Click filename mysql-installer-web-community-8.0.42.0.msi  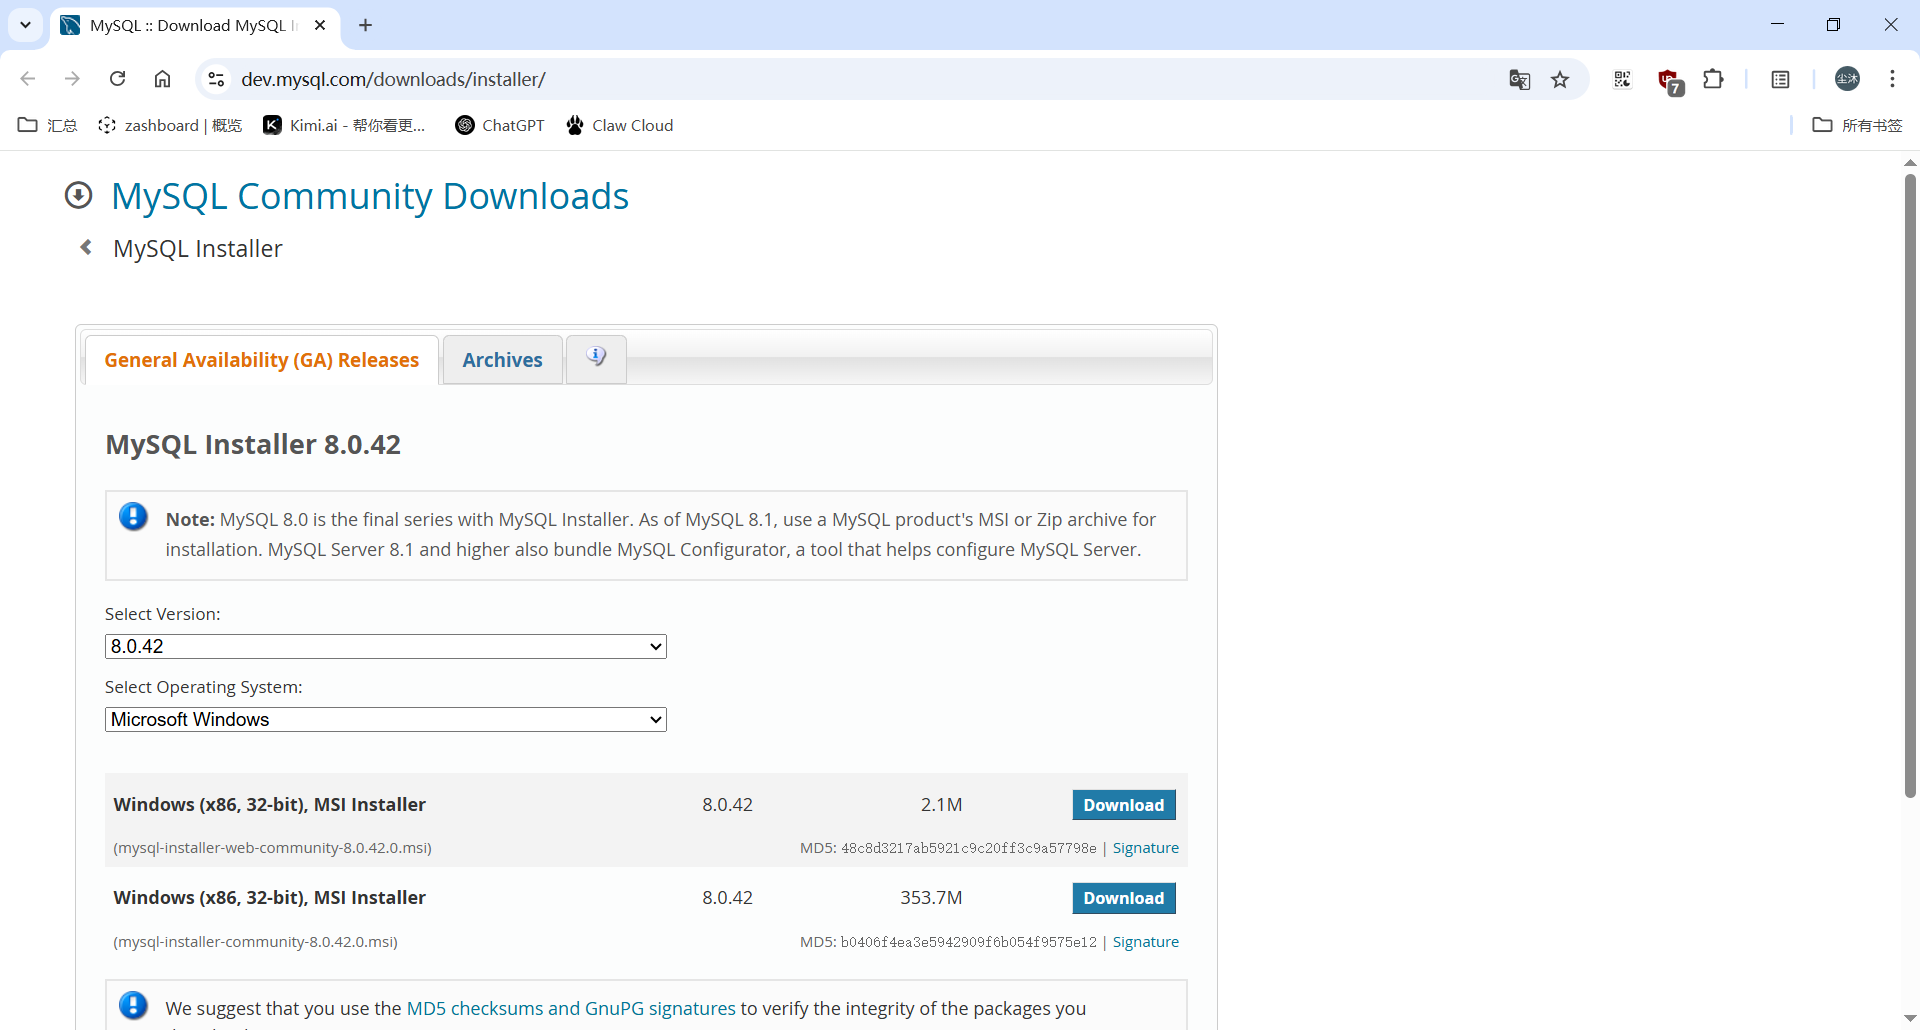273,848
